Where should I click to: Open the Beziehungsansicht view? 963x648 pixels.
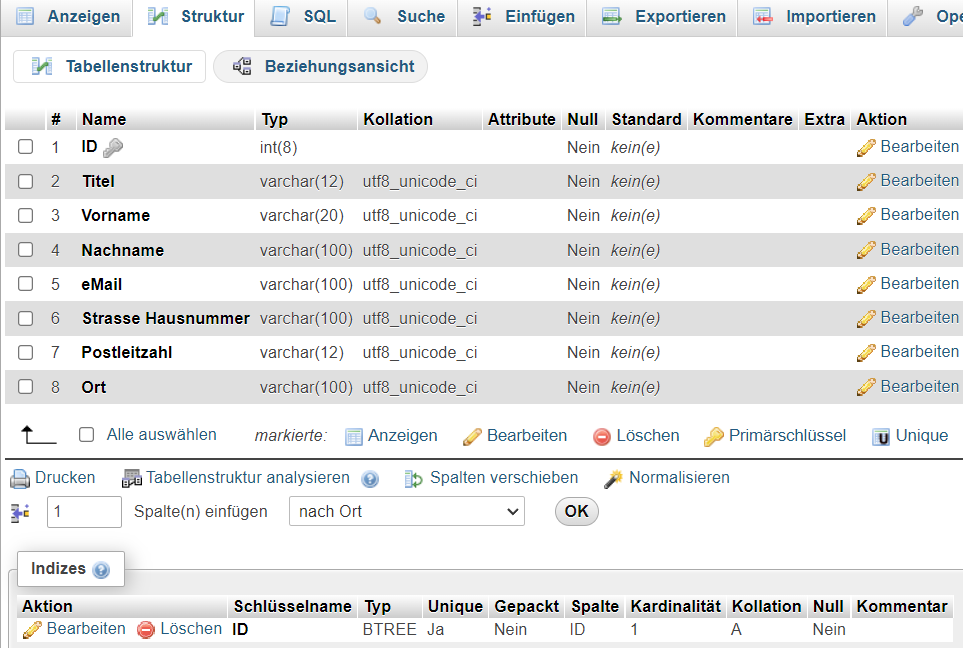321,67
